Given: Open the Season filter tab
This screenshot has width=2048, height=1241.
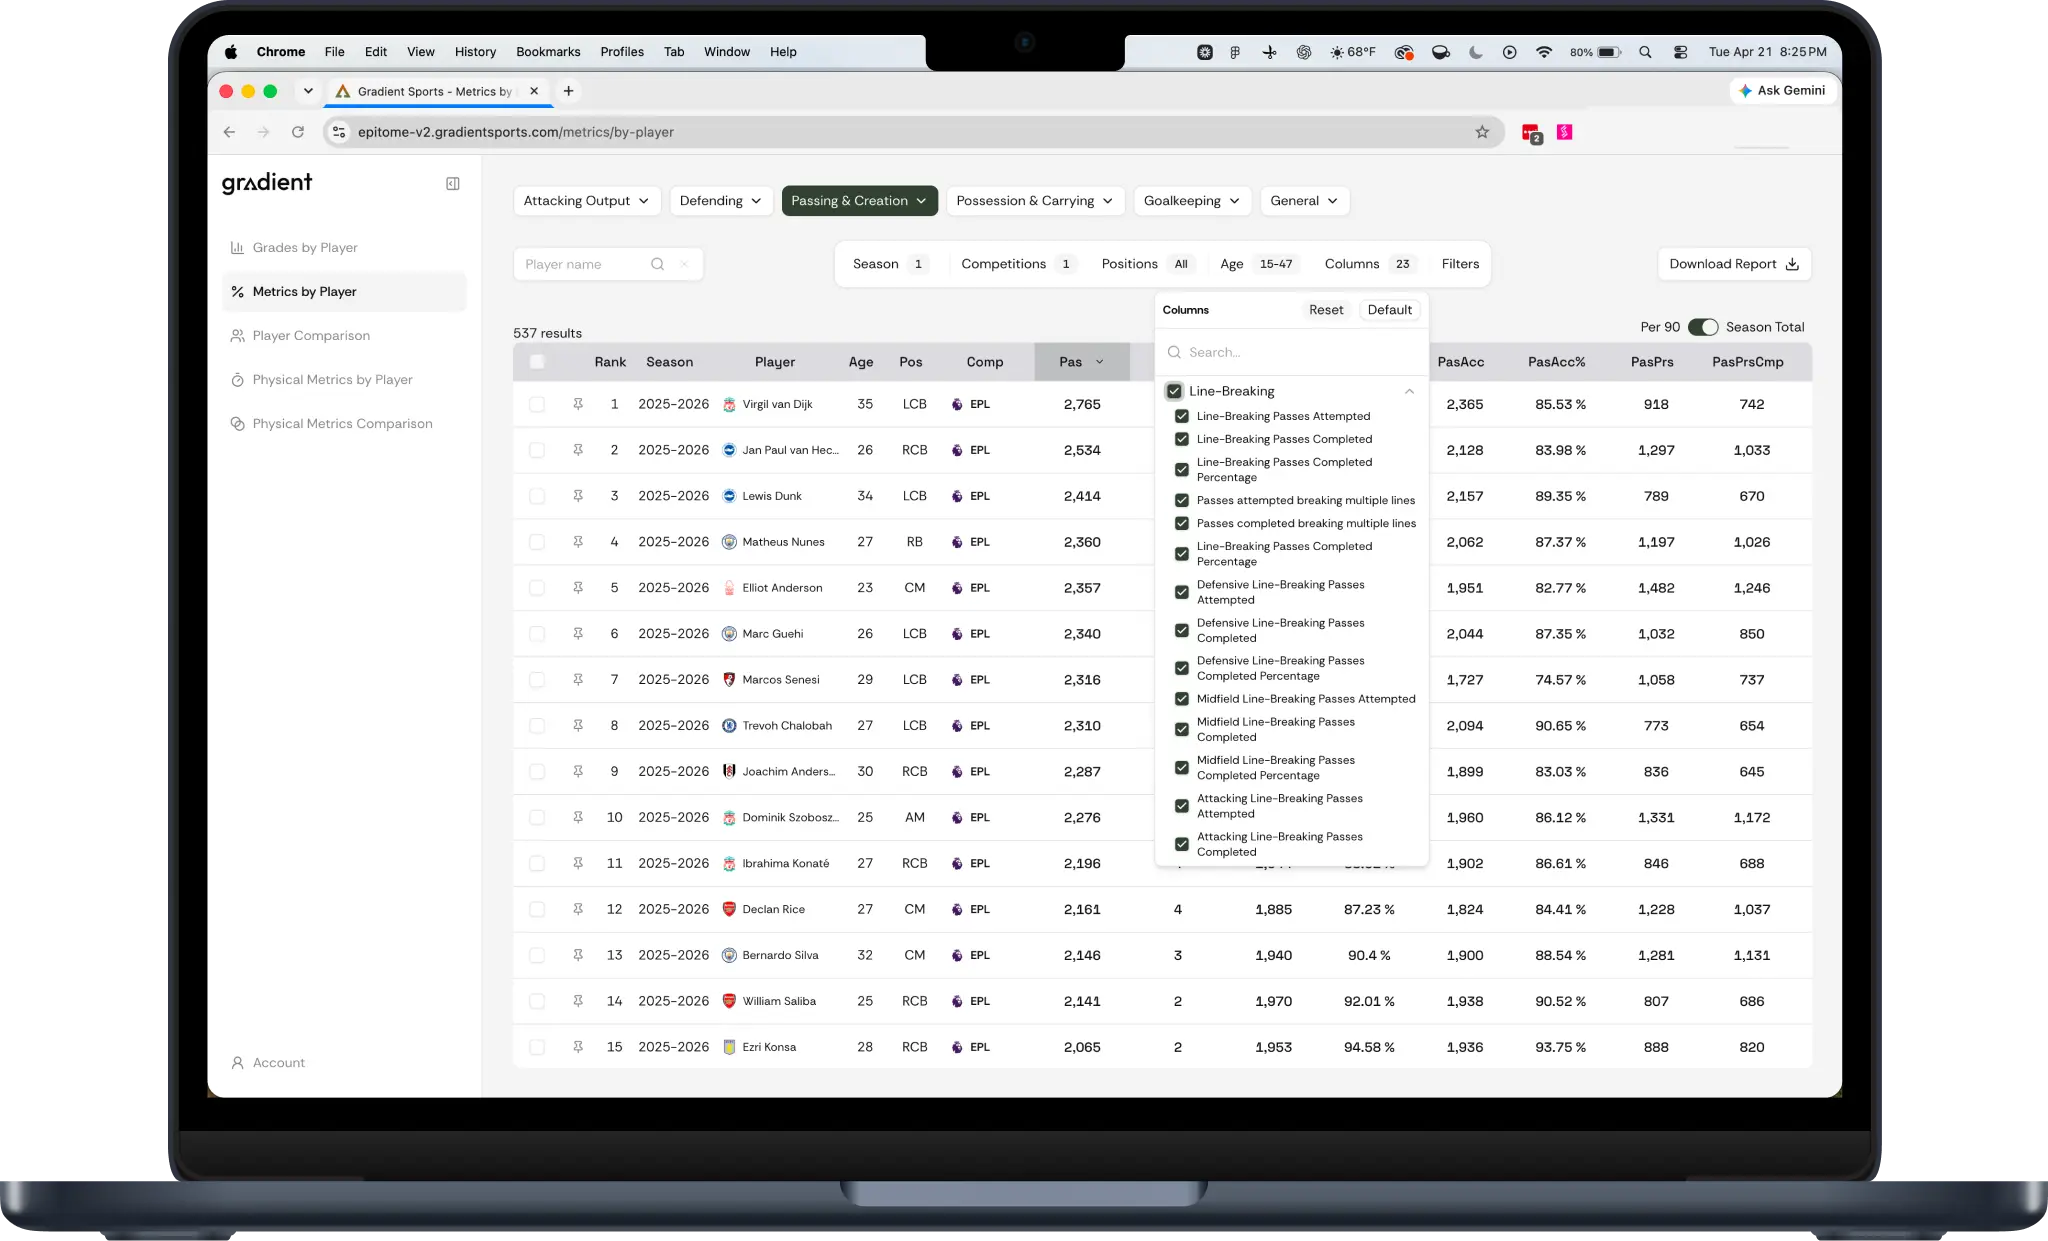Looking at the screenshot, I should click(x=889, y=264).
